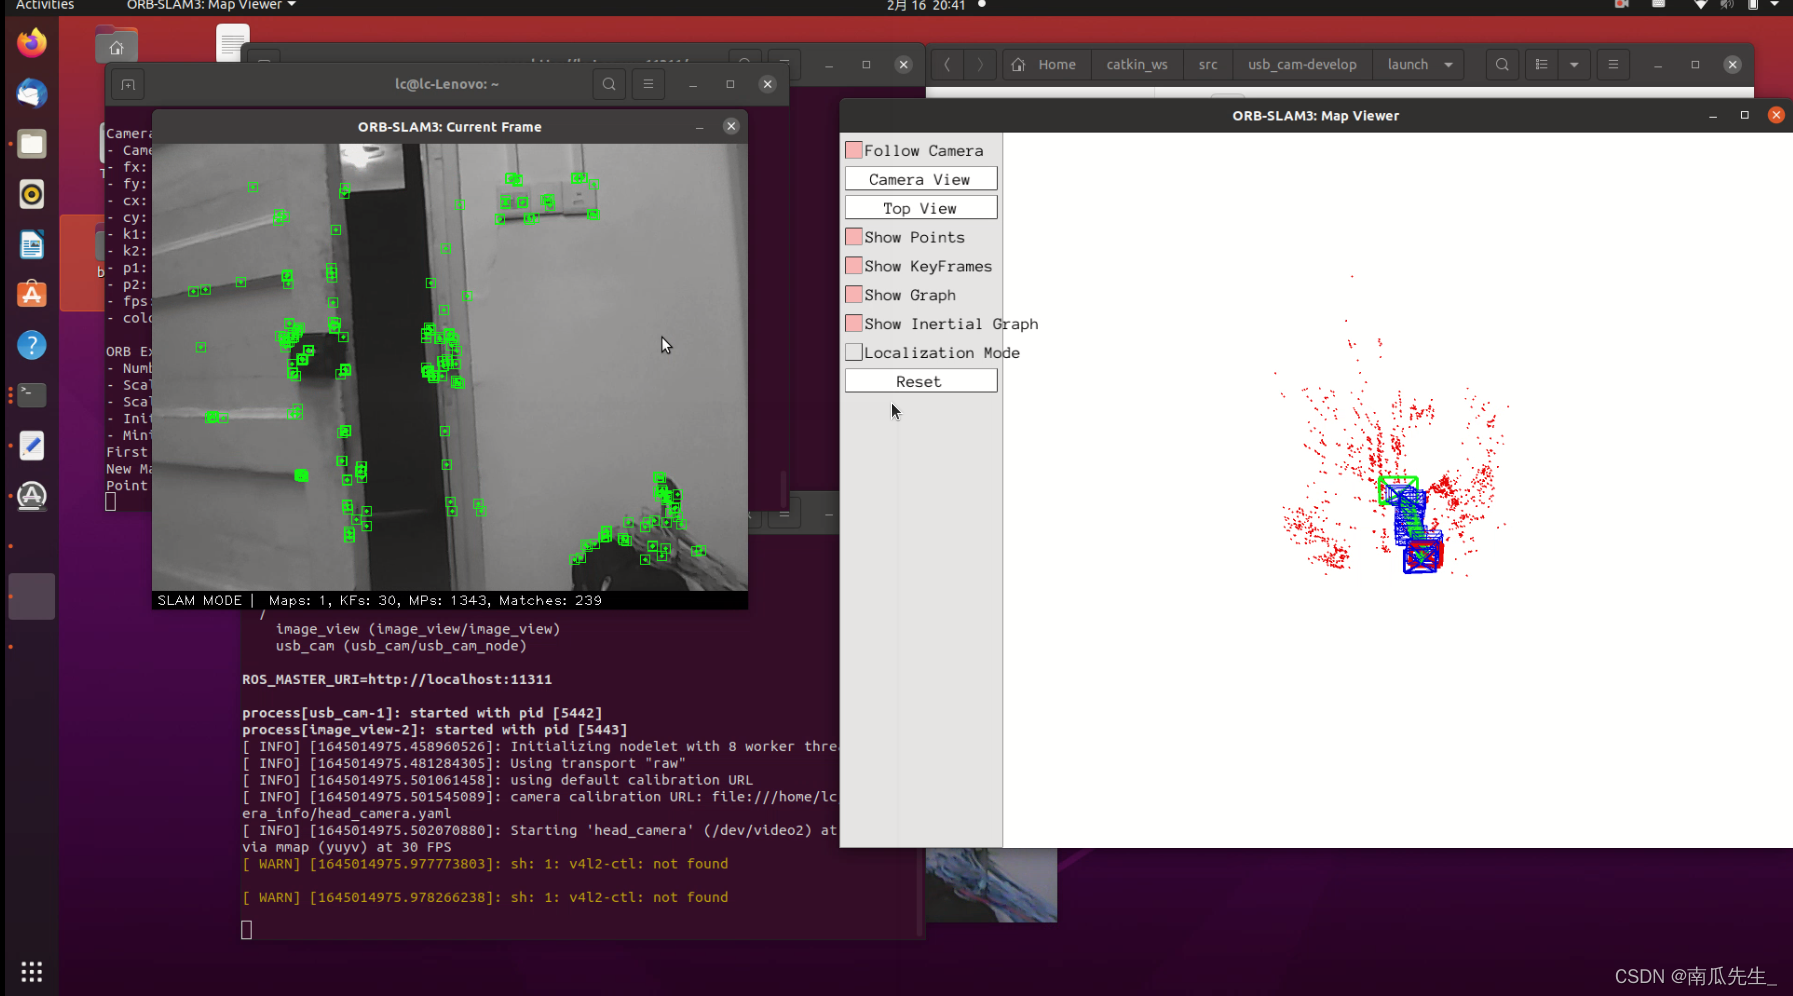1793x996 pixels.
Task: Open Ubuntu Software in the dock
Action: (x=32, y=294)
